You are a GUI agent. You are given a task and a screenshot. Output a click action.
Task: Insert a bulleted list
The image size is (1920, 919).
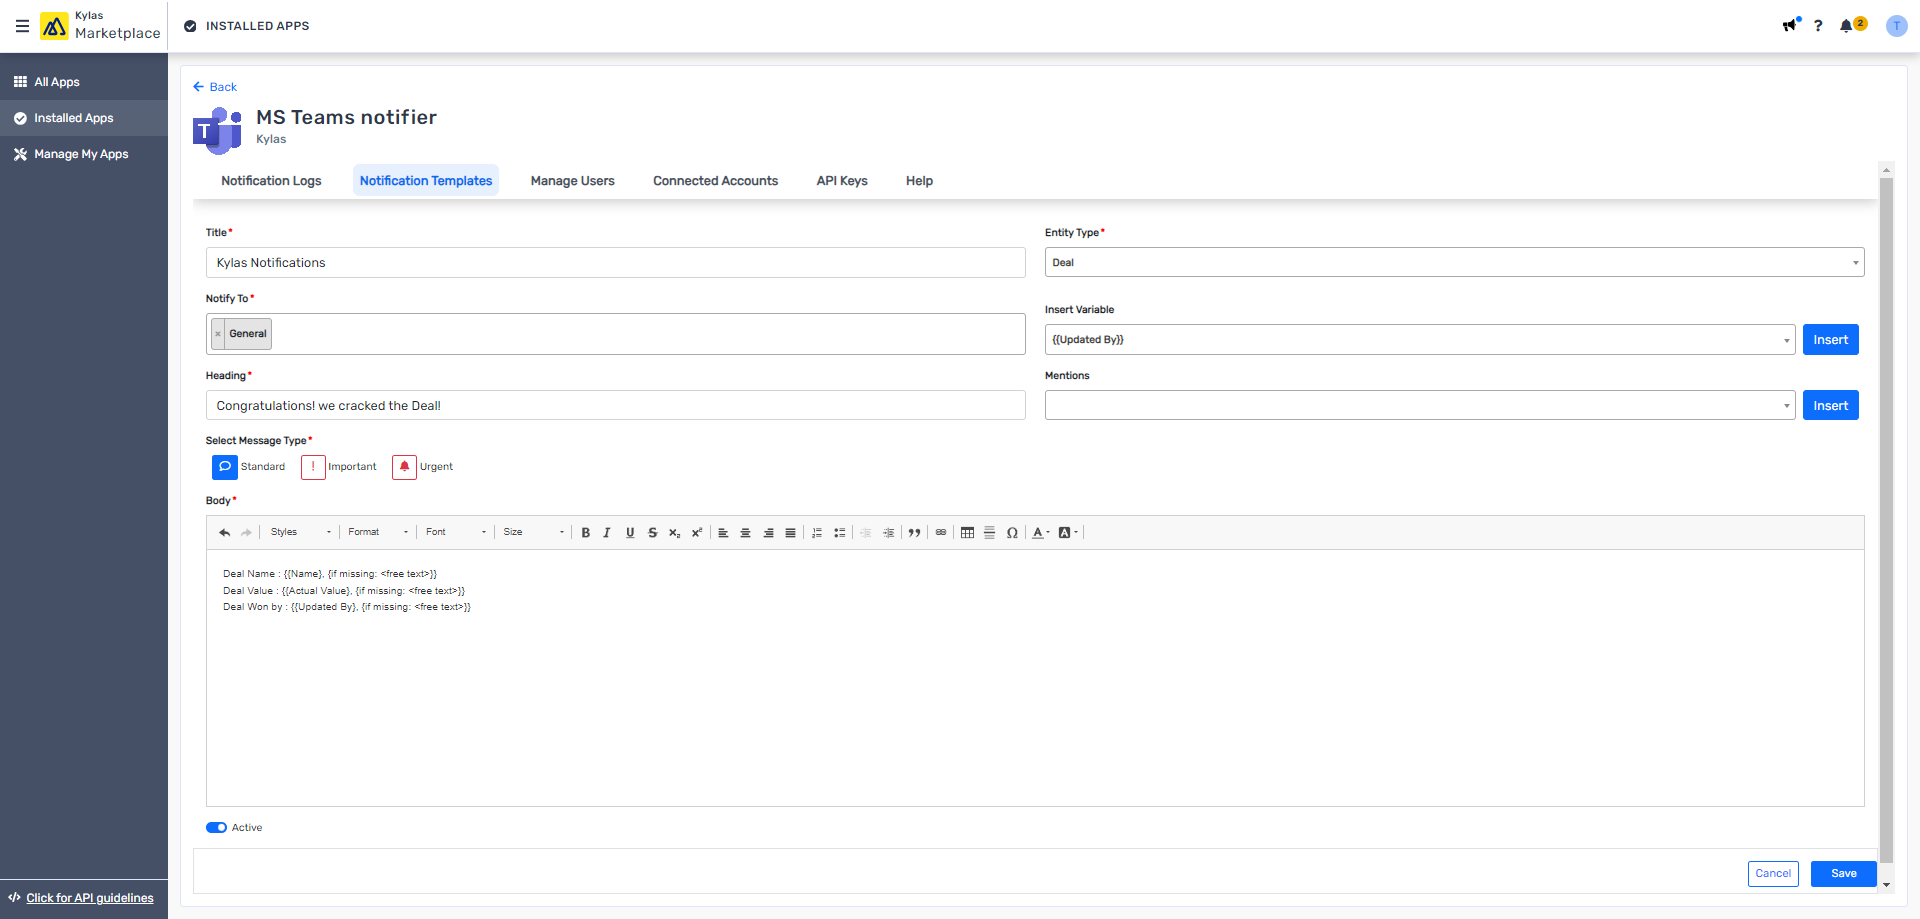pos(839,533)
